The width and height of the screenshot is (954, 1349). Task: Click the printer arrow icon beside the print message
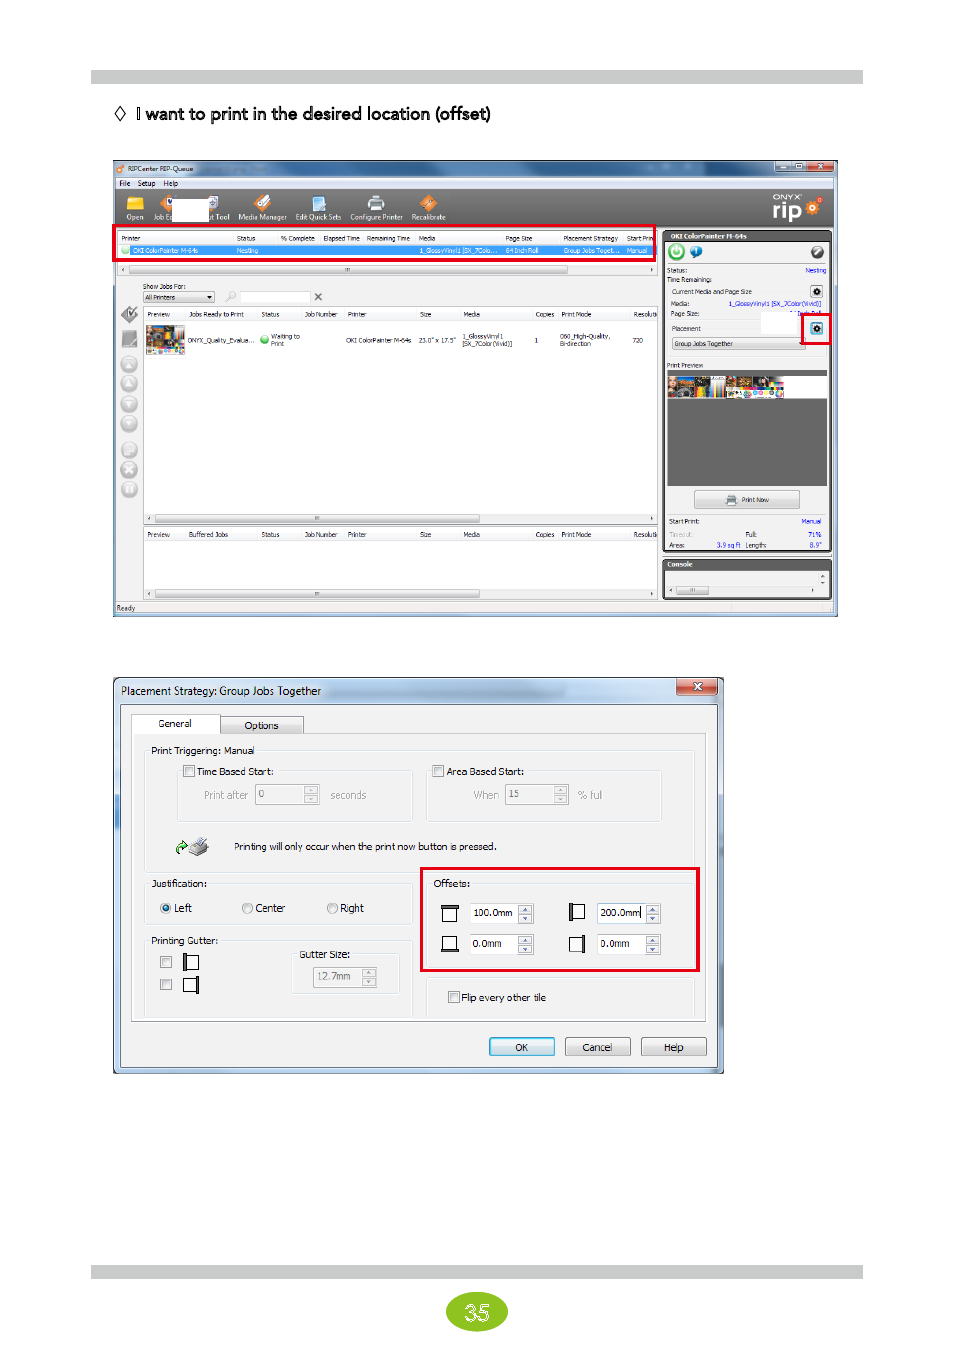(192, 846)
